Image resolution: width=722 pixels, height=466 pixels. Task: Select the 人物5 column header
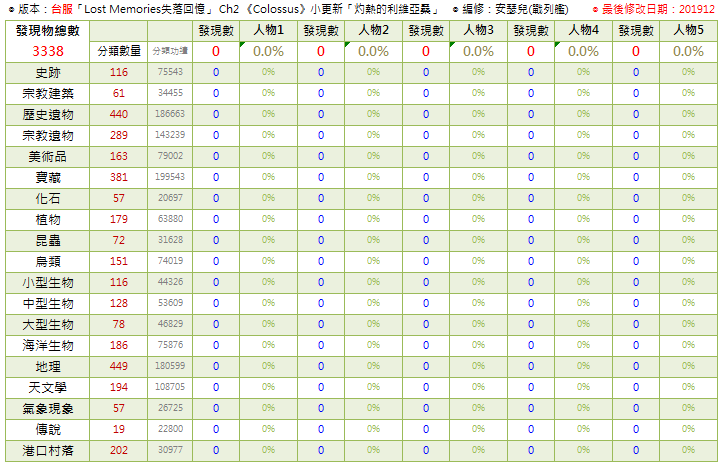[688, 30]
